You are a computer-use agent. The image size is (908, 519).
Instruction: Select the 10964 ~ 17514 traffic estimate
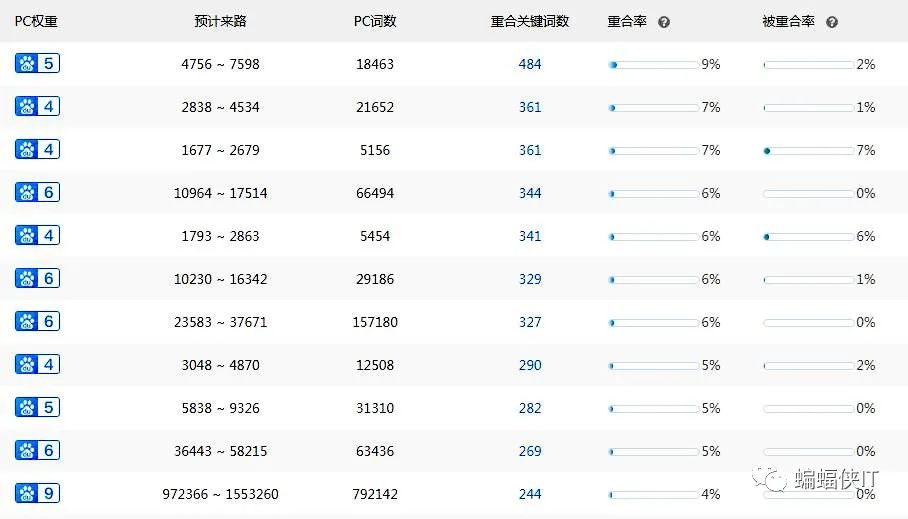pyautogui.click(x=220, y=193)
